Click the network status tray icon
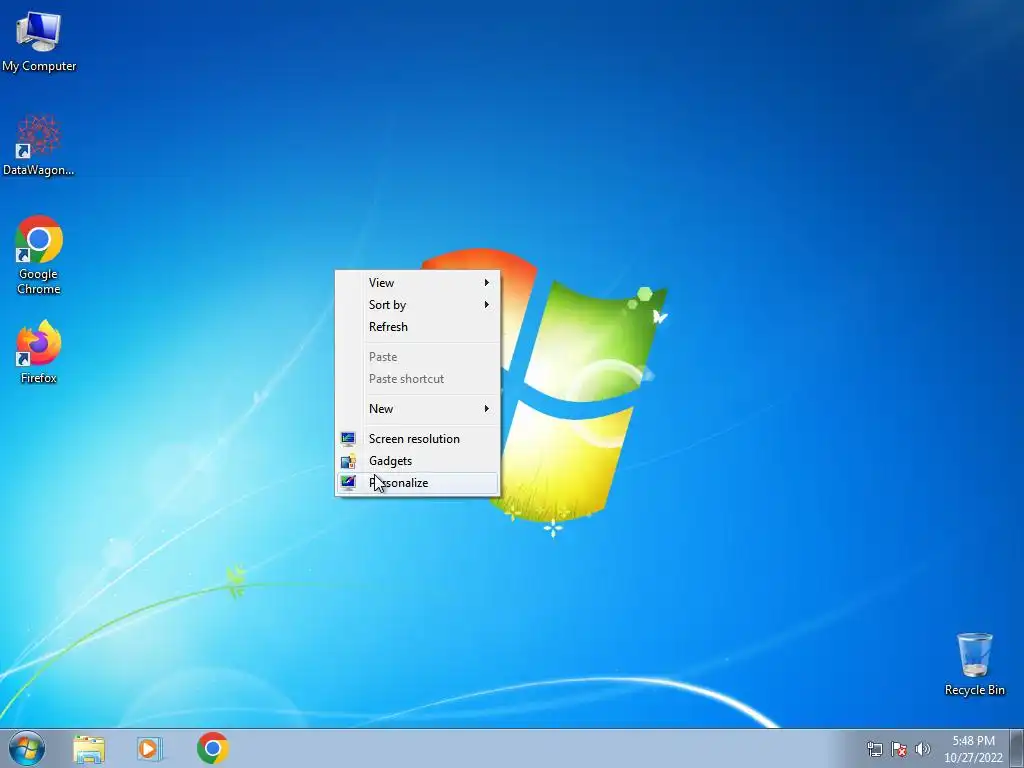Screen dimensions: 1024x768 tap(874, 749)
